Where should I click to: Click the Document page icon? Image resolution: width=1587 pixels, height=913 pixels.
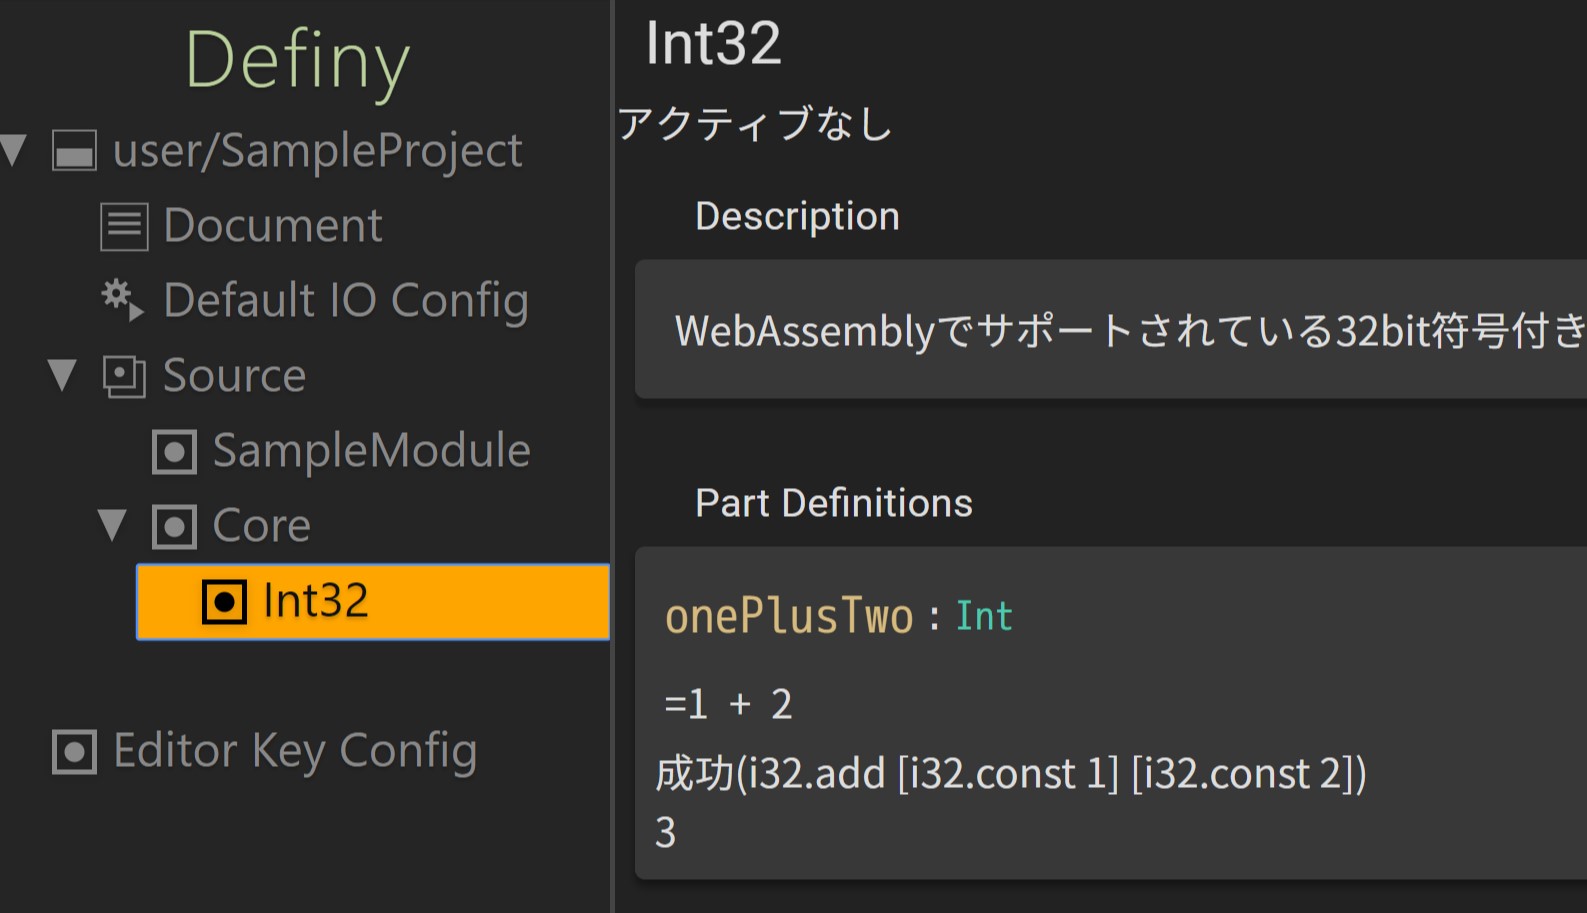tap(124, 226)
